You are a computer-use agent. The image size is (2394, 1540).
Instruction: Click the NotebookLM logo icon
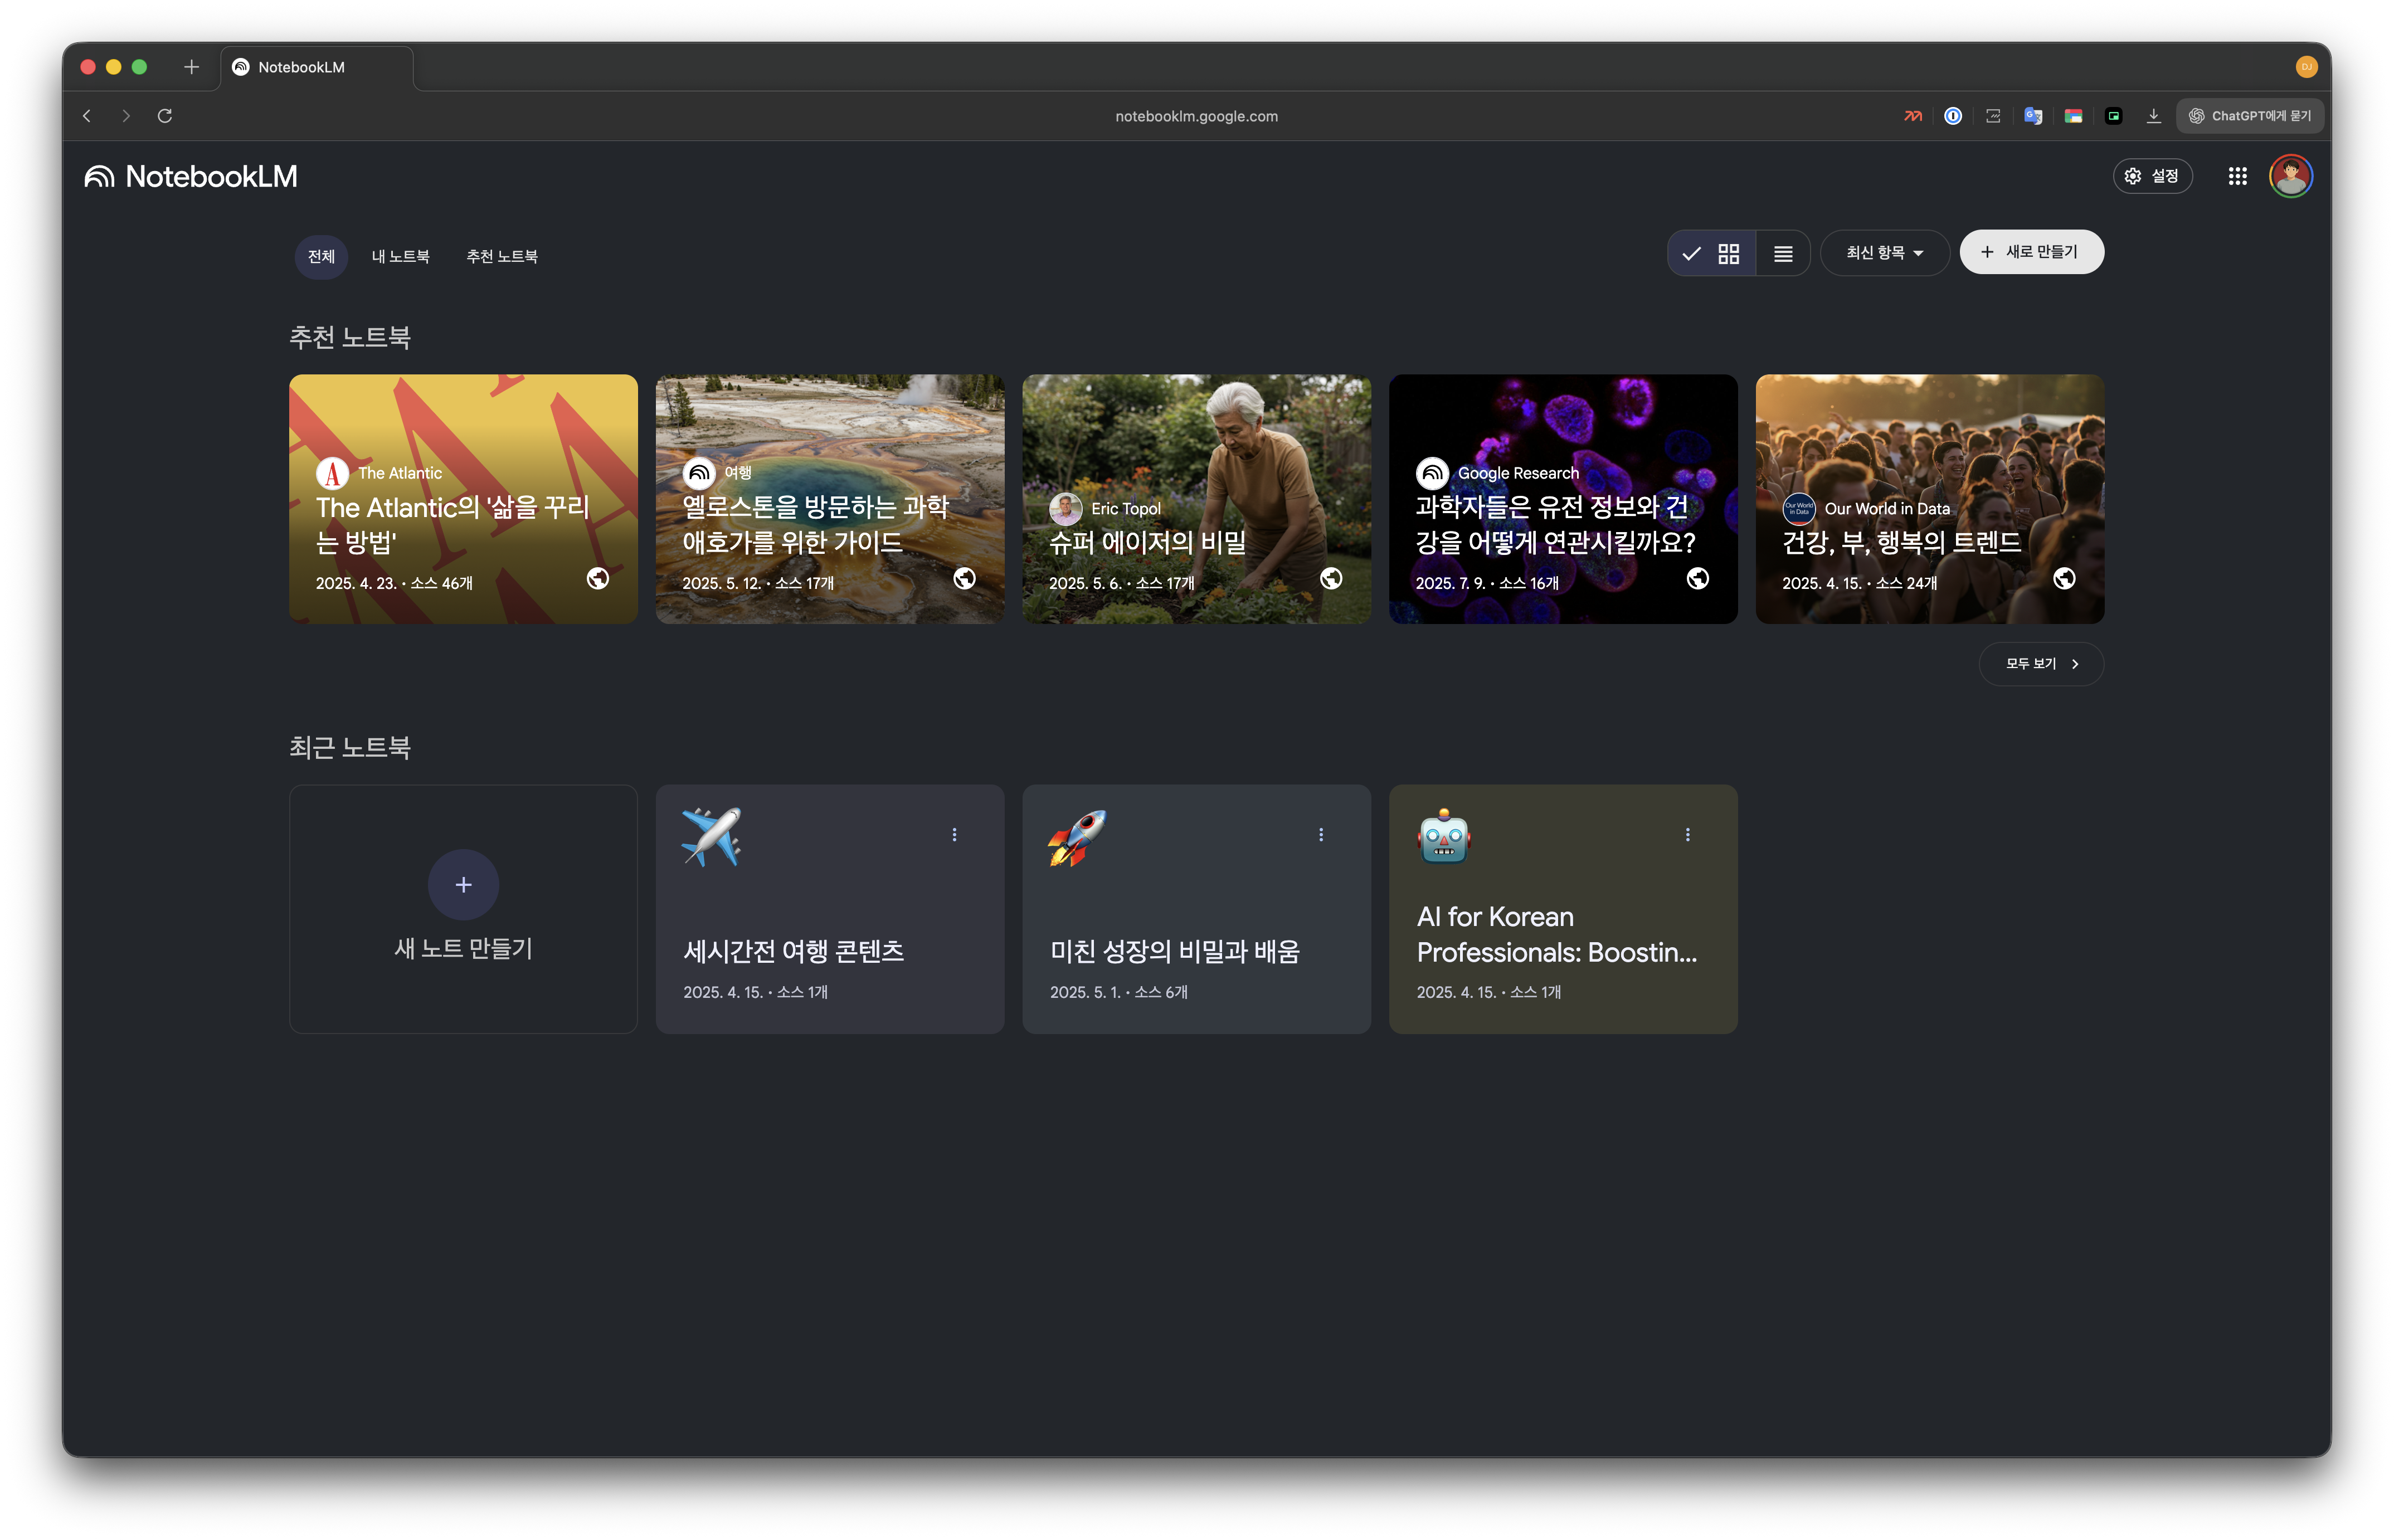point(99,176)
